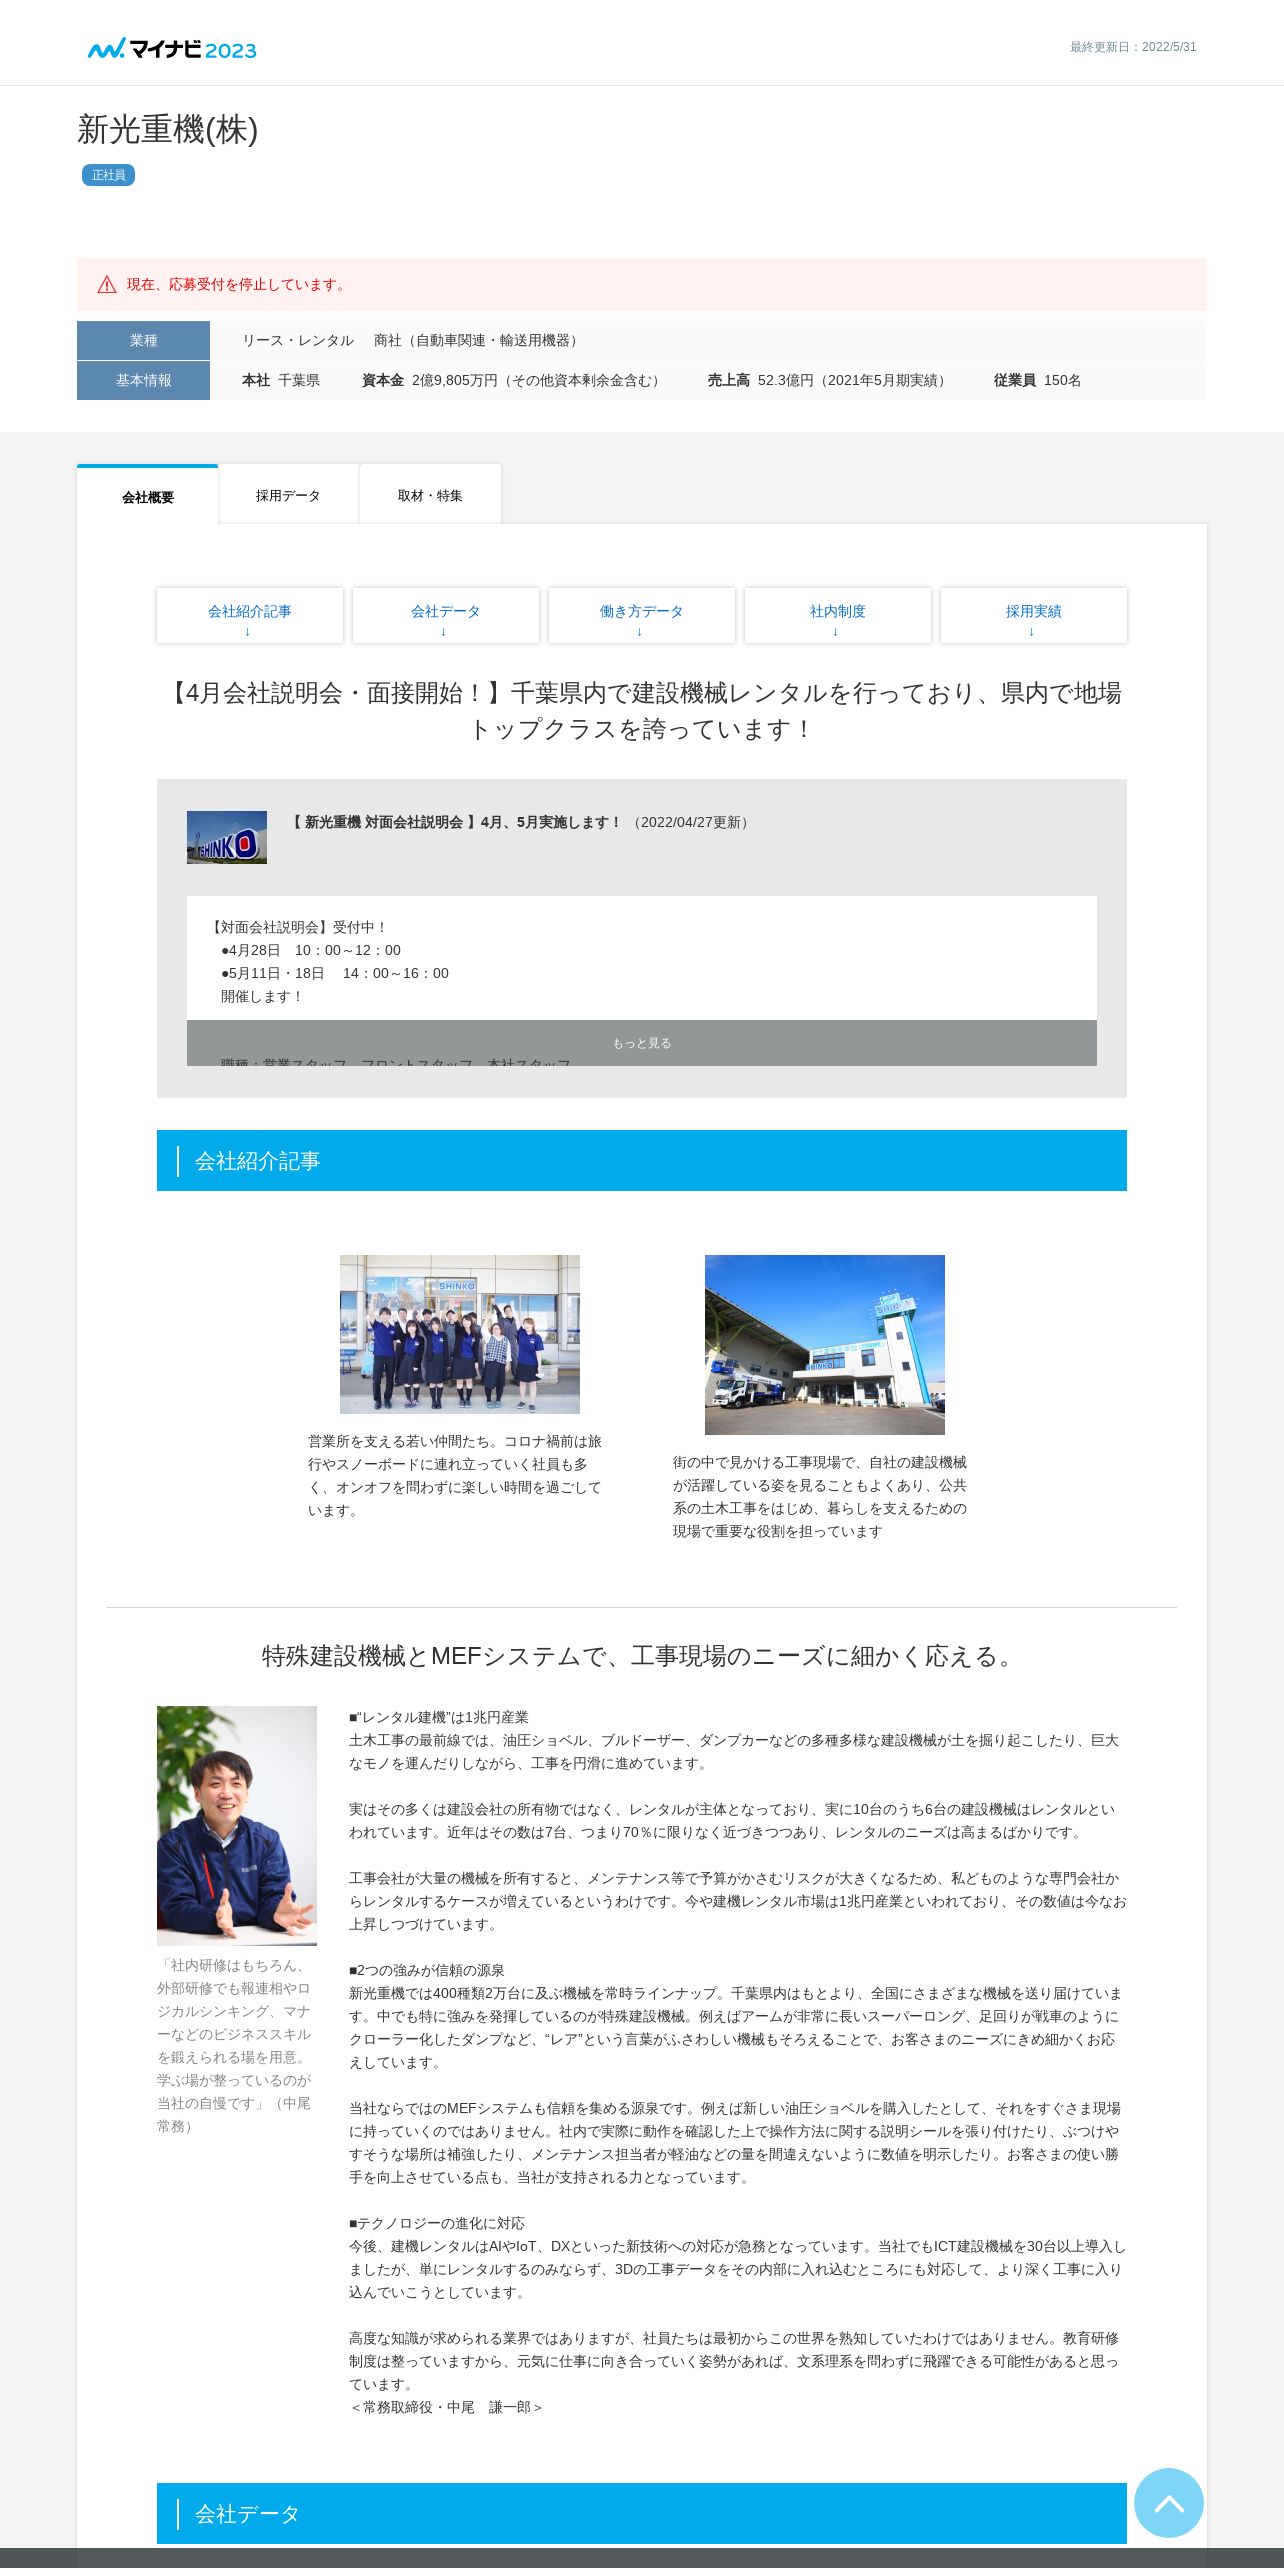
Task: Click the 基本情報 label cell
Action: click(143, 380)
